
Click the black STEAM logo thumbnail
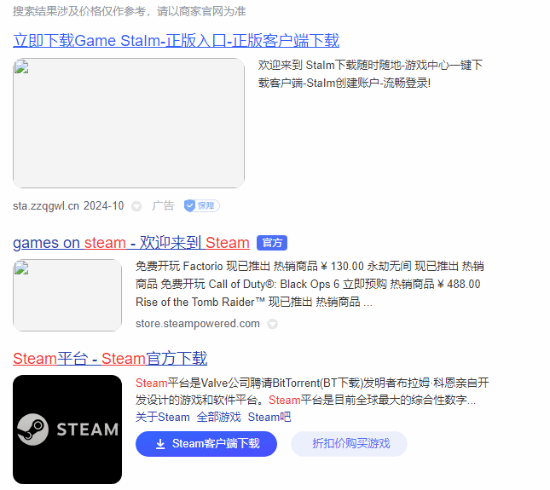click(67, 429)
